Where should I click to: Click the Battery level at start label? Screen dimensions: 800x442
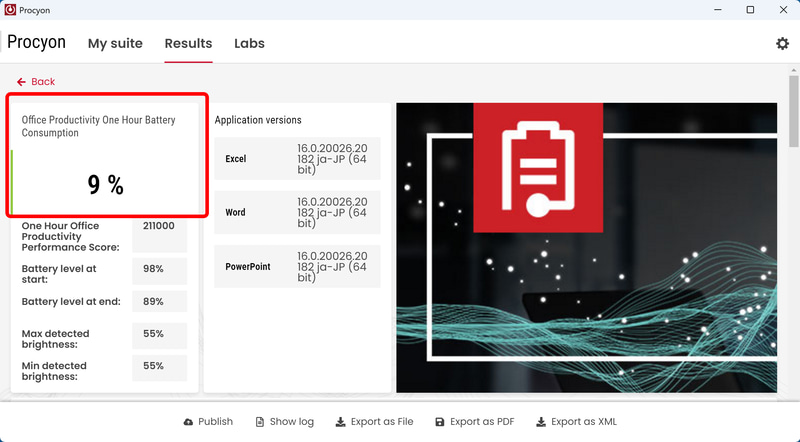[59, 274]
